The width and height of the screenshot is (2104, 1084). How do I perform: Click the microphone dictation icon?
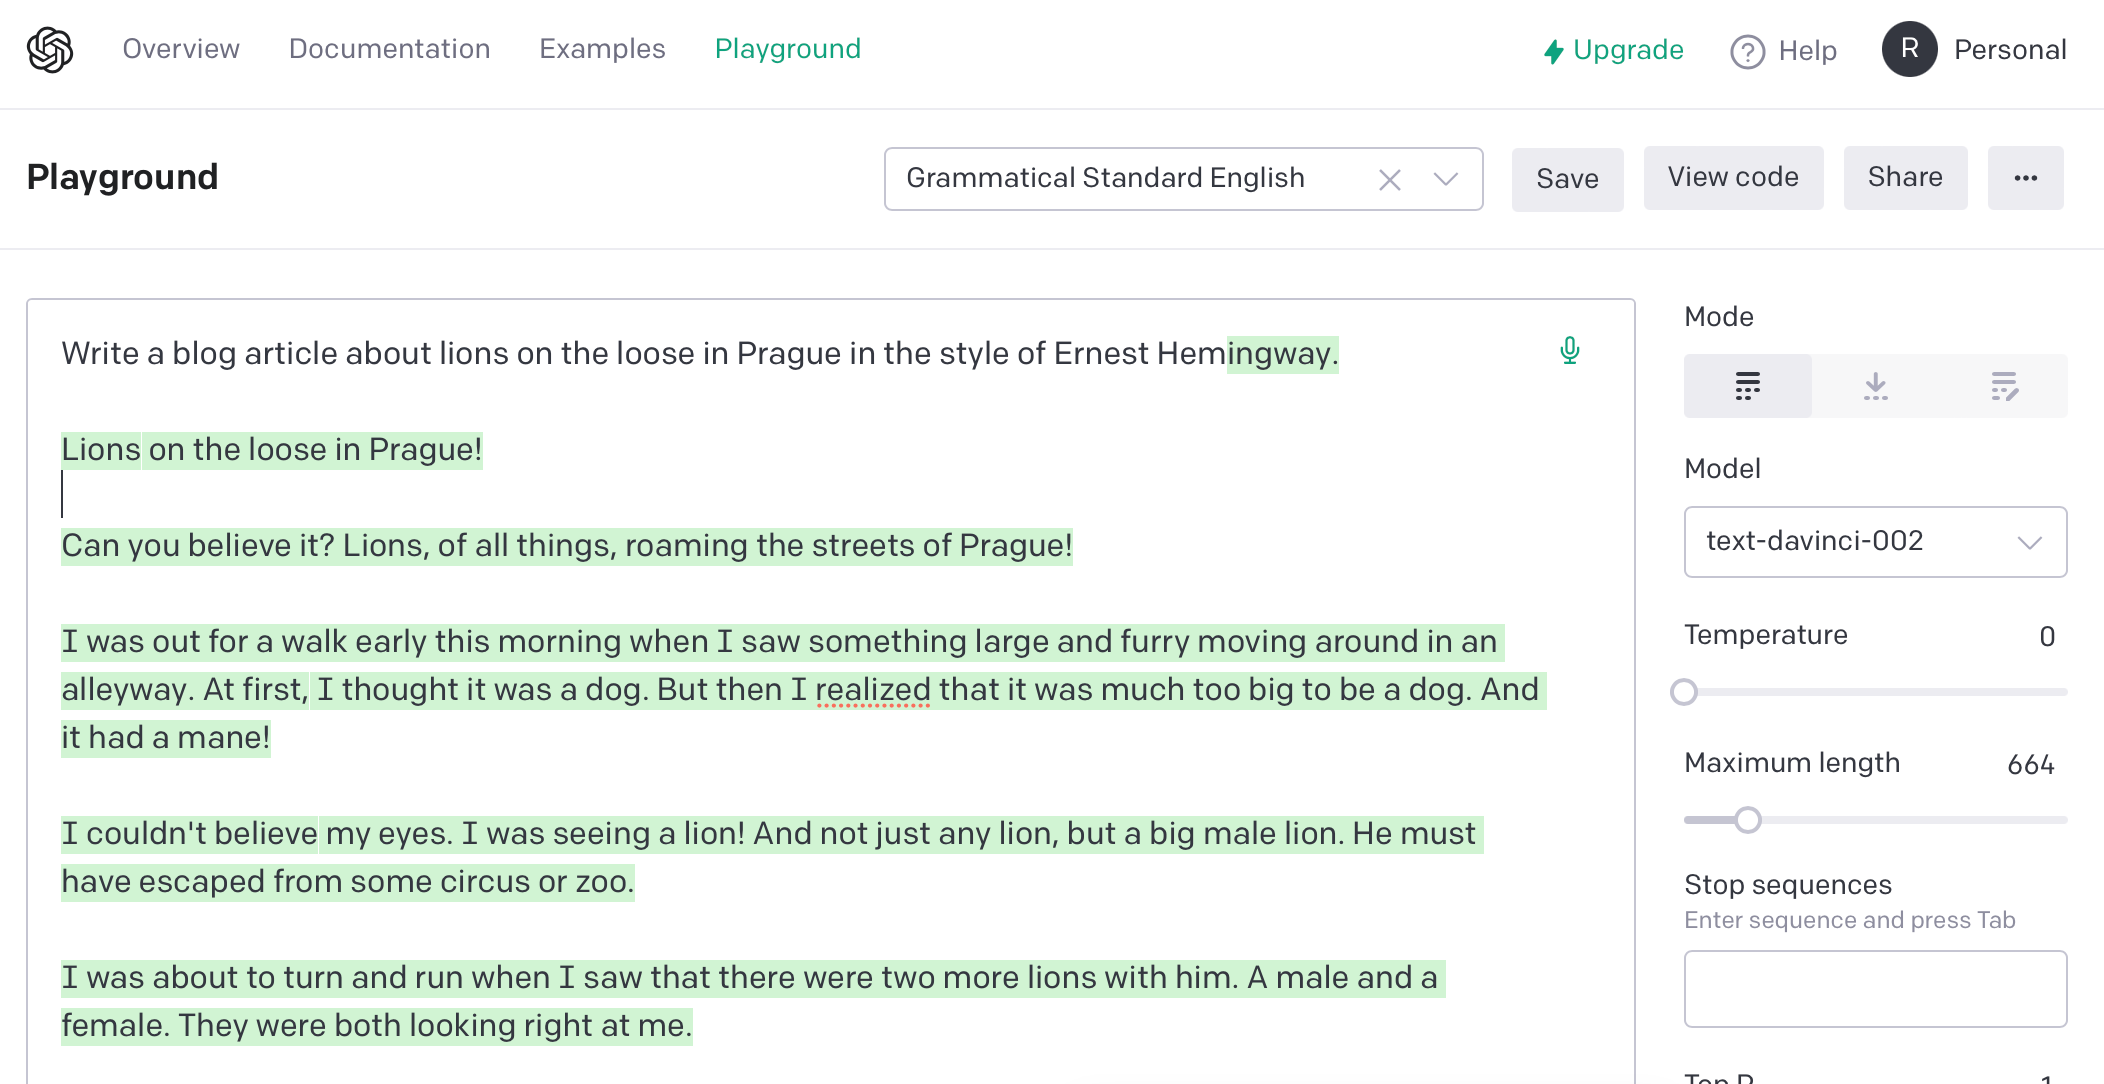tap(1569, 351)
